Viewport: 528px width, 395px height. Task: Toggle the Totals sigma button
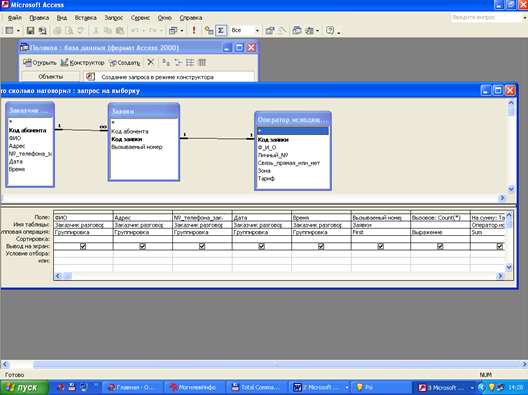point(221,31)
